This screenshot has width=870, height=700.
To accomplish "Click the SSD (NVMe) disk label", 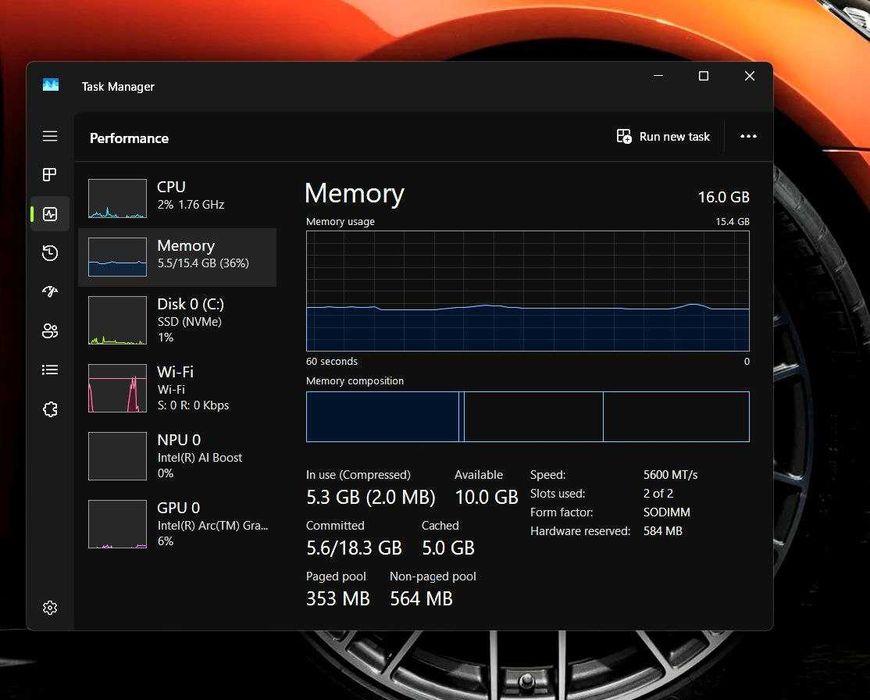I will pos(190,322).
